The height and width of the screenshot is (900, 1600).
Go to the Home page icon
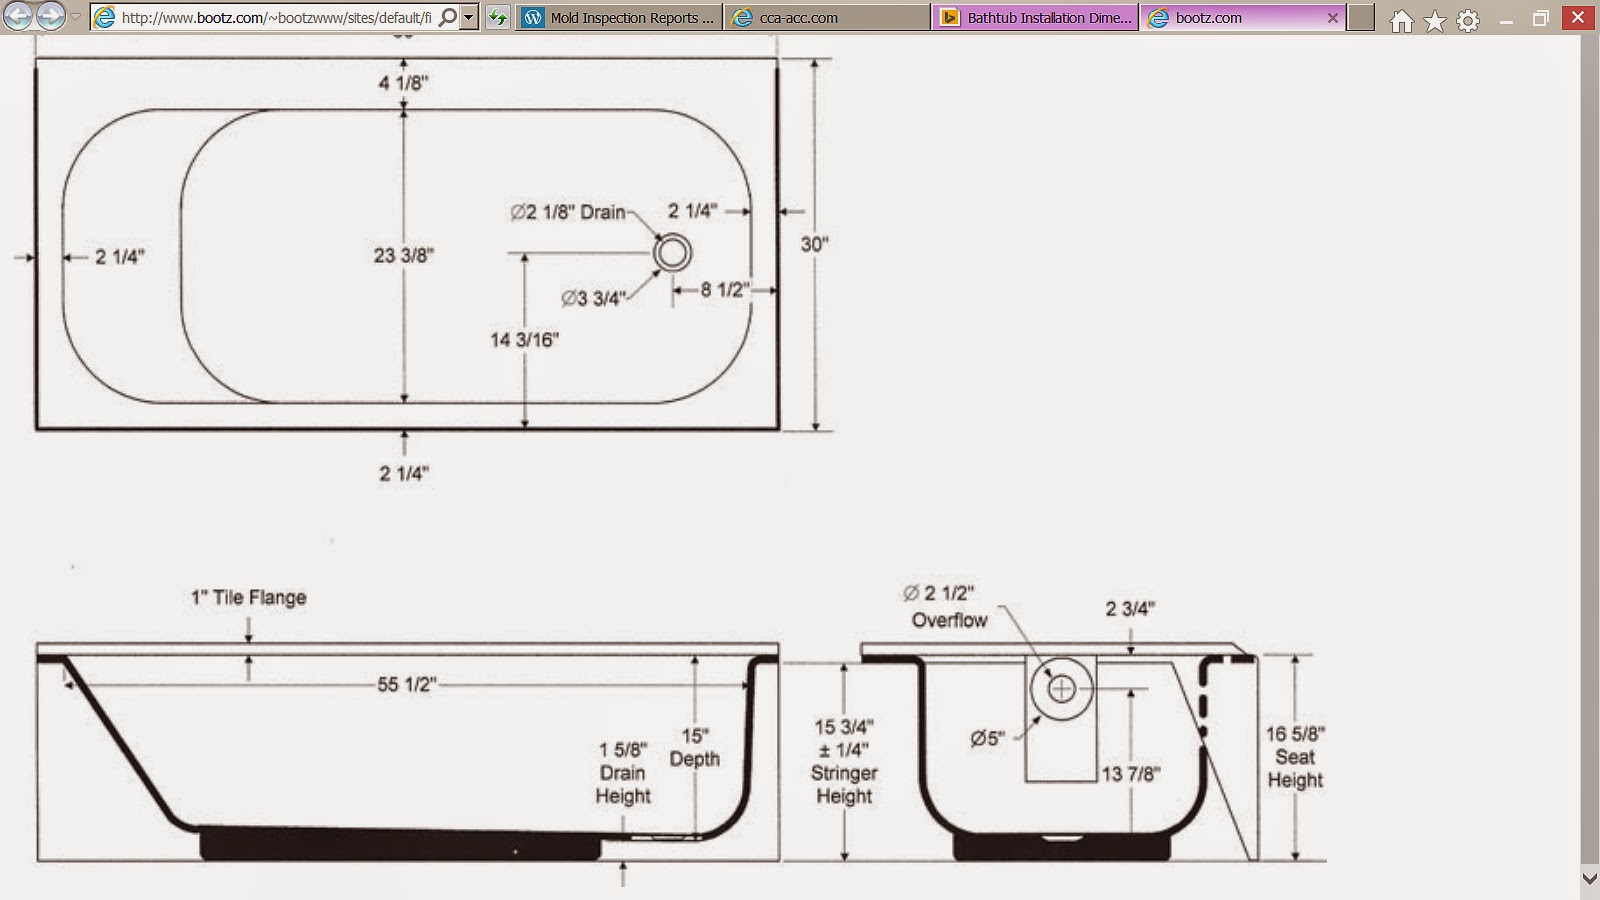click(1402, 21)
